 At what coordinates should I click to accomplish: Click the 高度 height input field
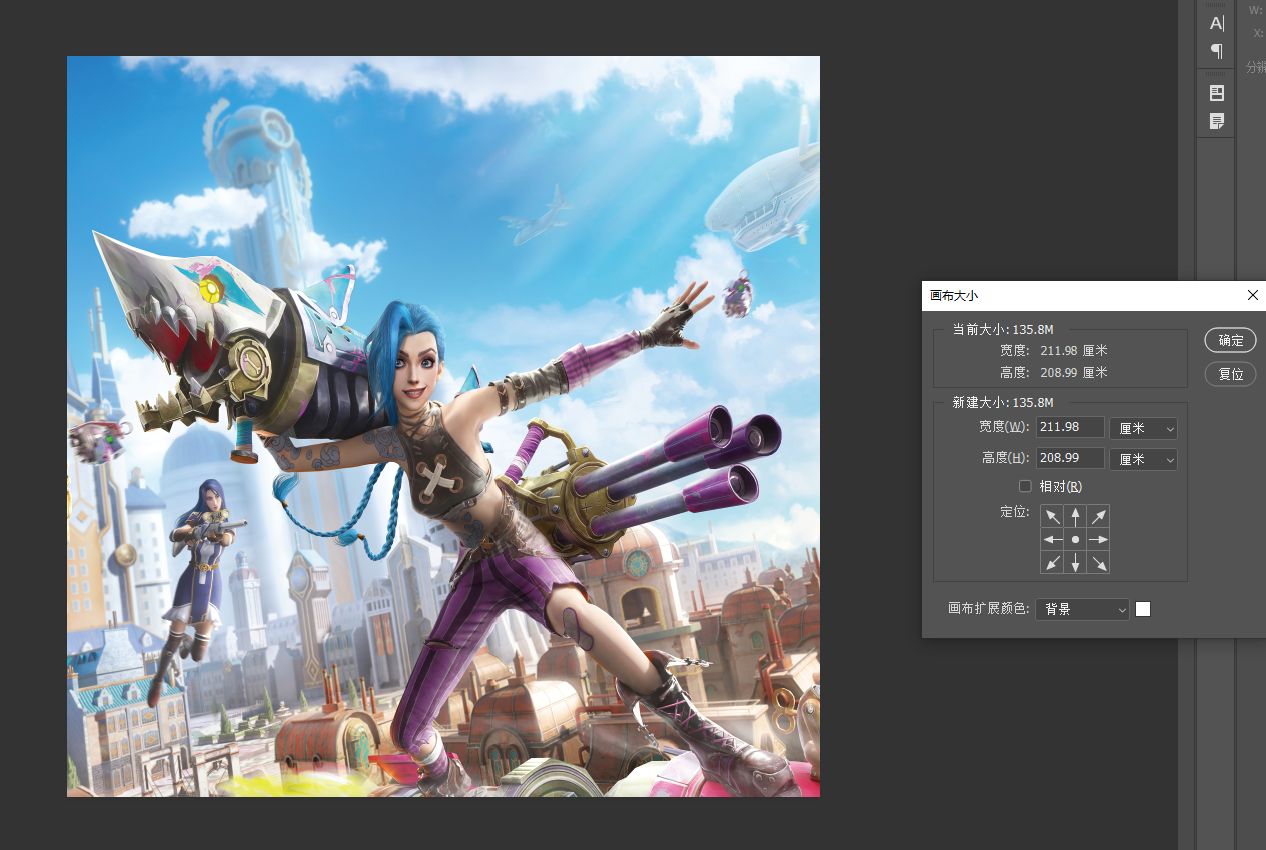pos(1070,459)
